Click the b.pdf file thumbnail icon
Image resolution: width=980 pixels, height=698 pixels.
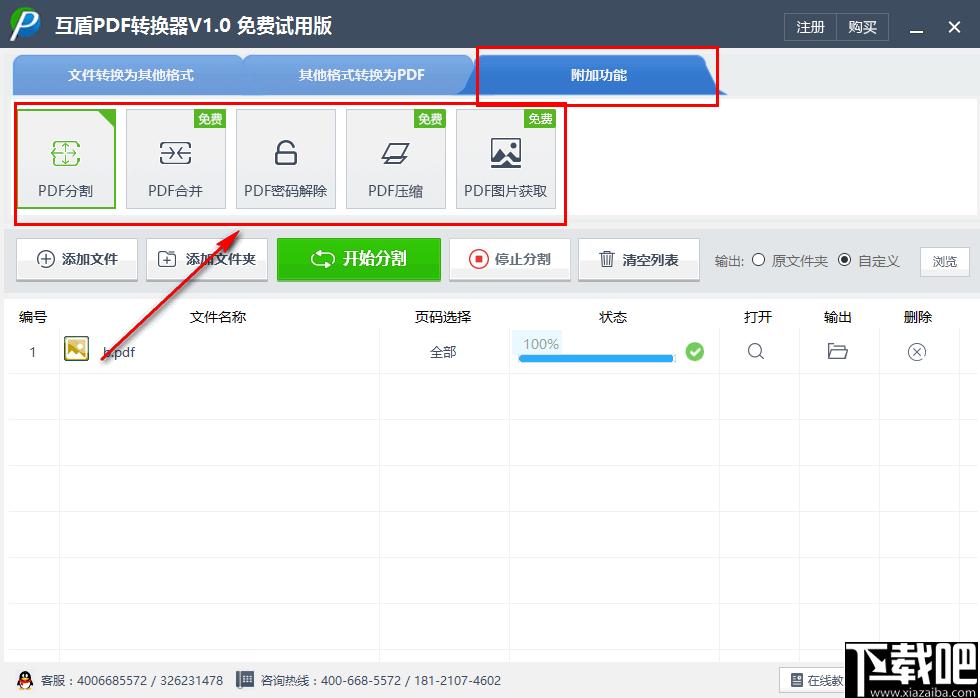(76, 349)
